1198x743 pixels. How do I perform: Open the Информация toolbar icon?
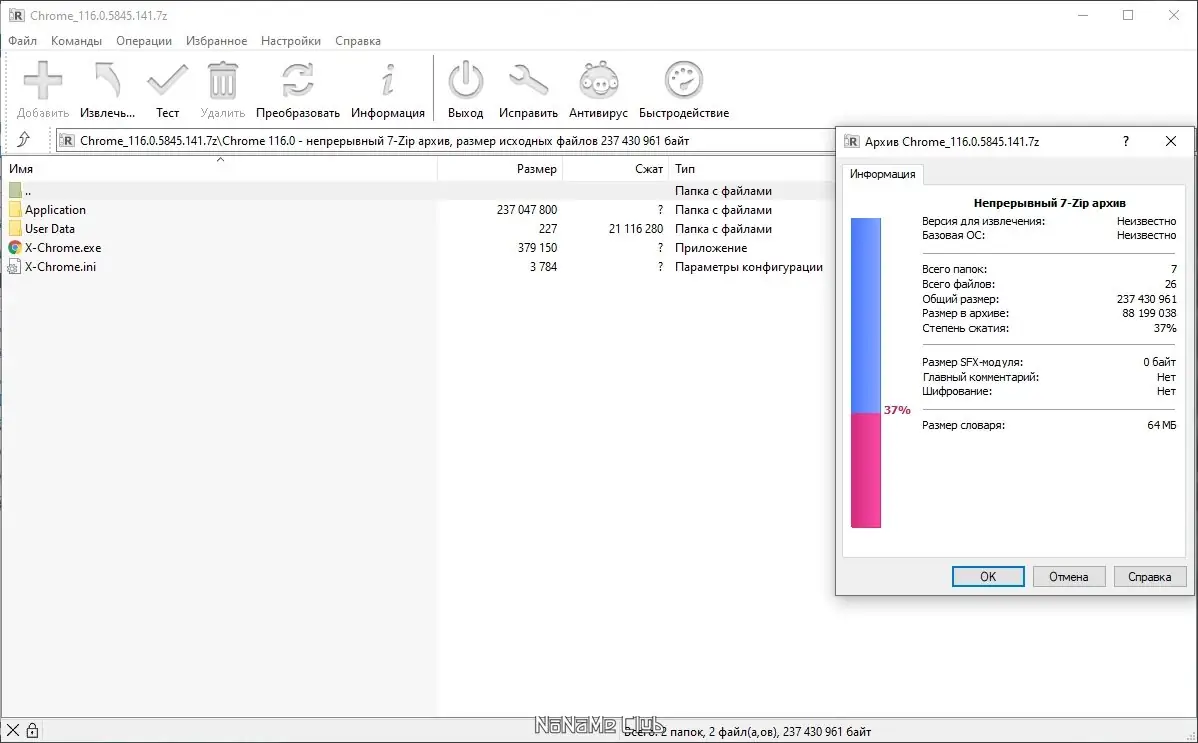388,79
